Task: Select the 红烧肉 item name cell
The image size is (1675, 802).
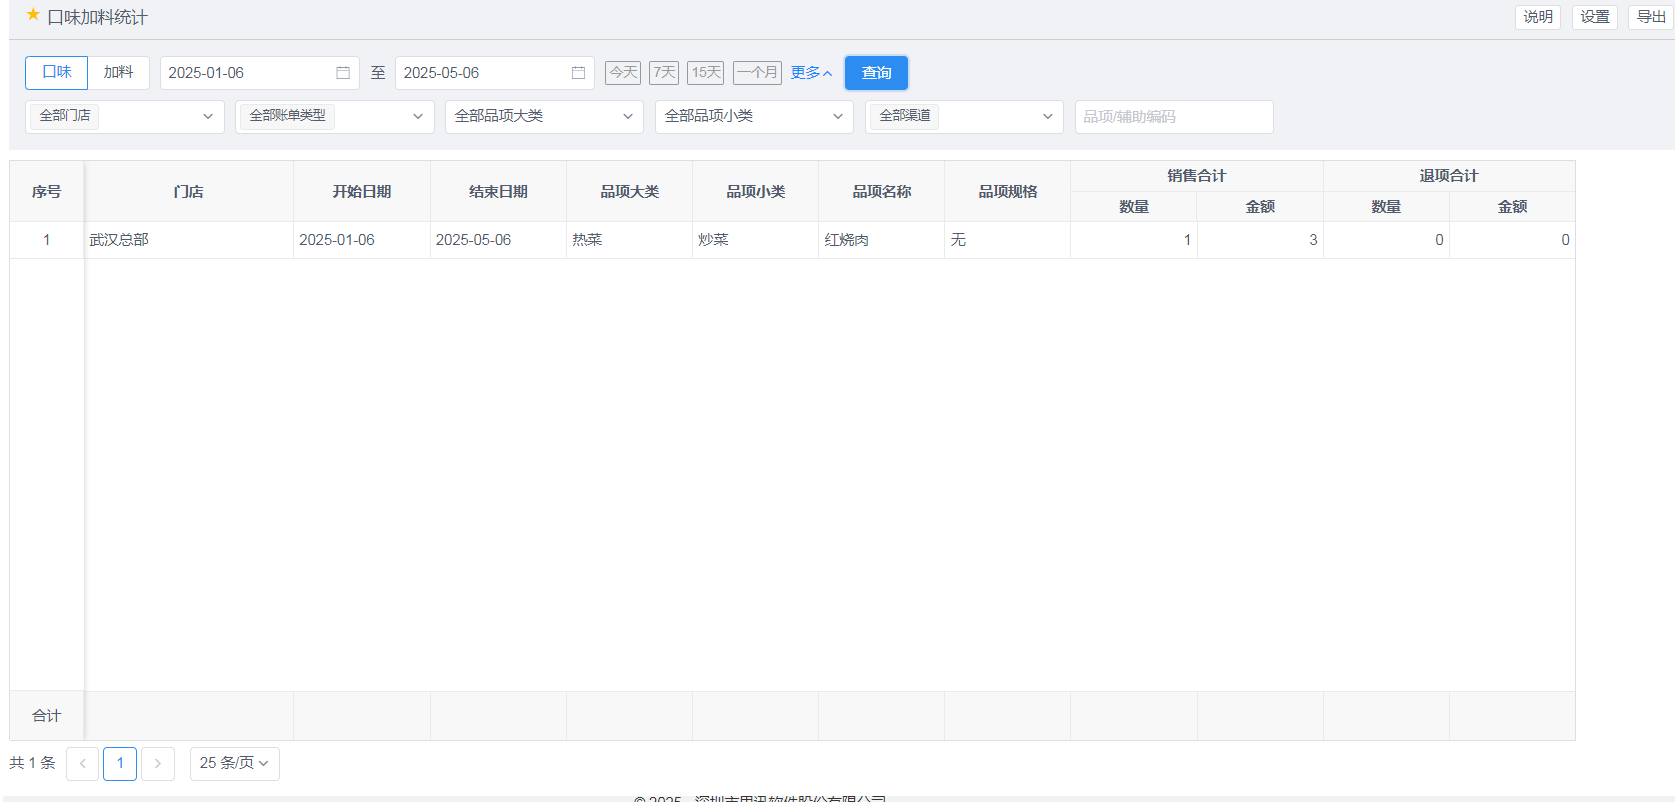Action: 882,240
